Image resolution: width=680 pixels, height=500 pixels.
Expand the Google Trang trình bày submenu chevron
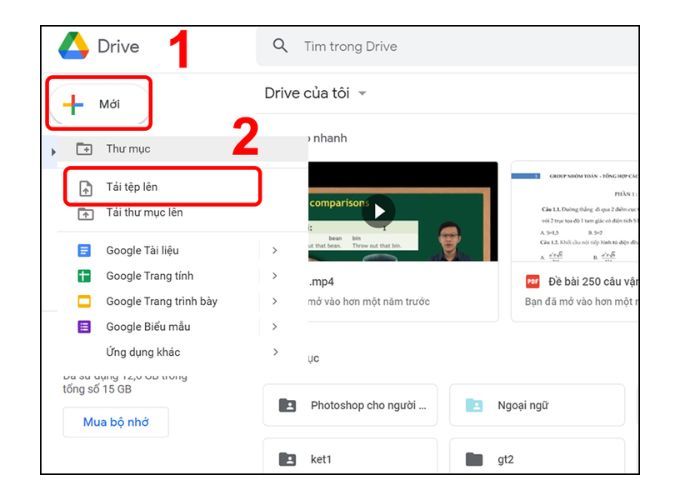click(x=275, y=301)
